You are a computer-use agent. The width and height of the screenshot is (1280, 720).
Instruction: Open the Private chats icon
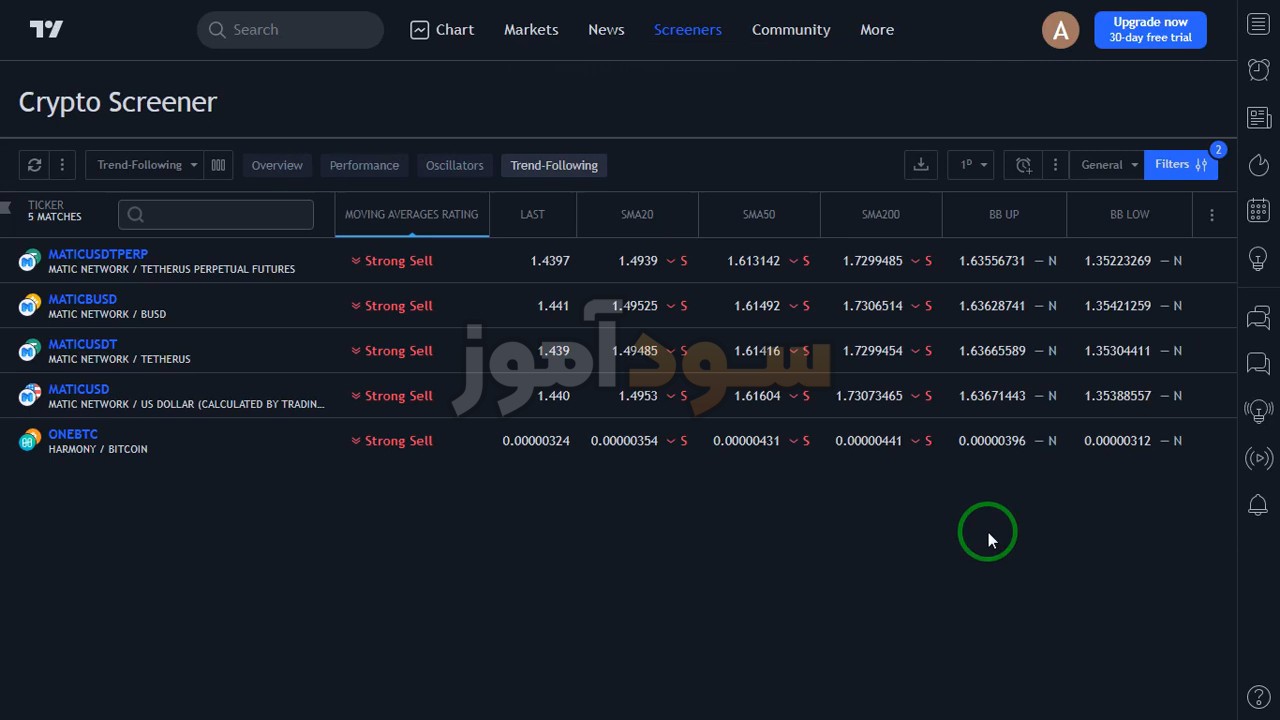[x=1258, y=363]
